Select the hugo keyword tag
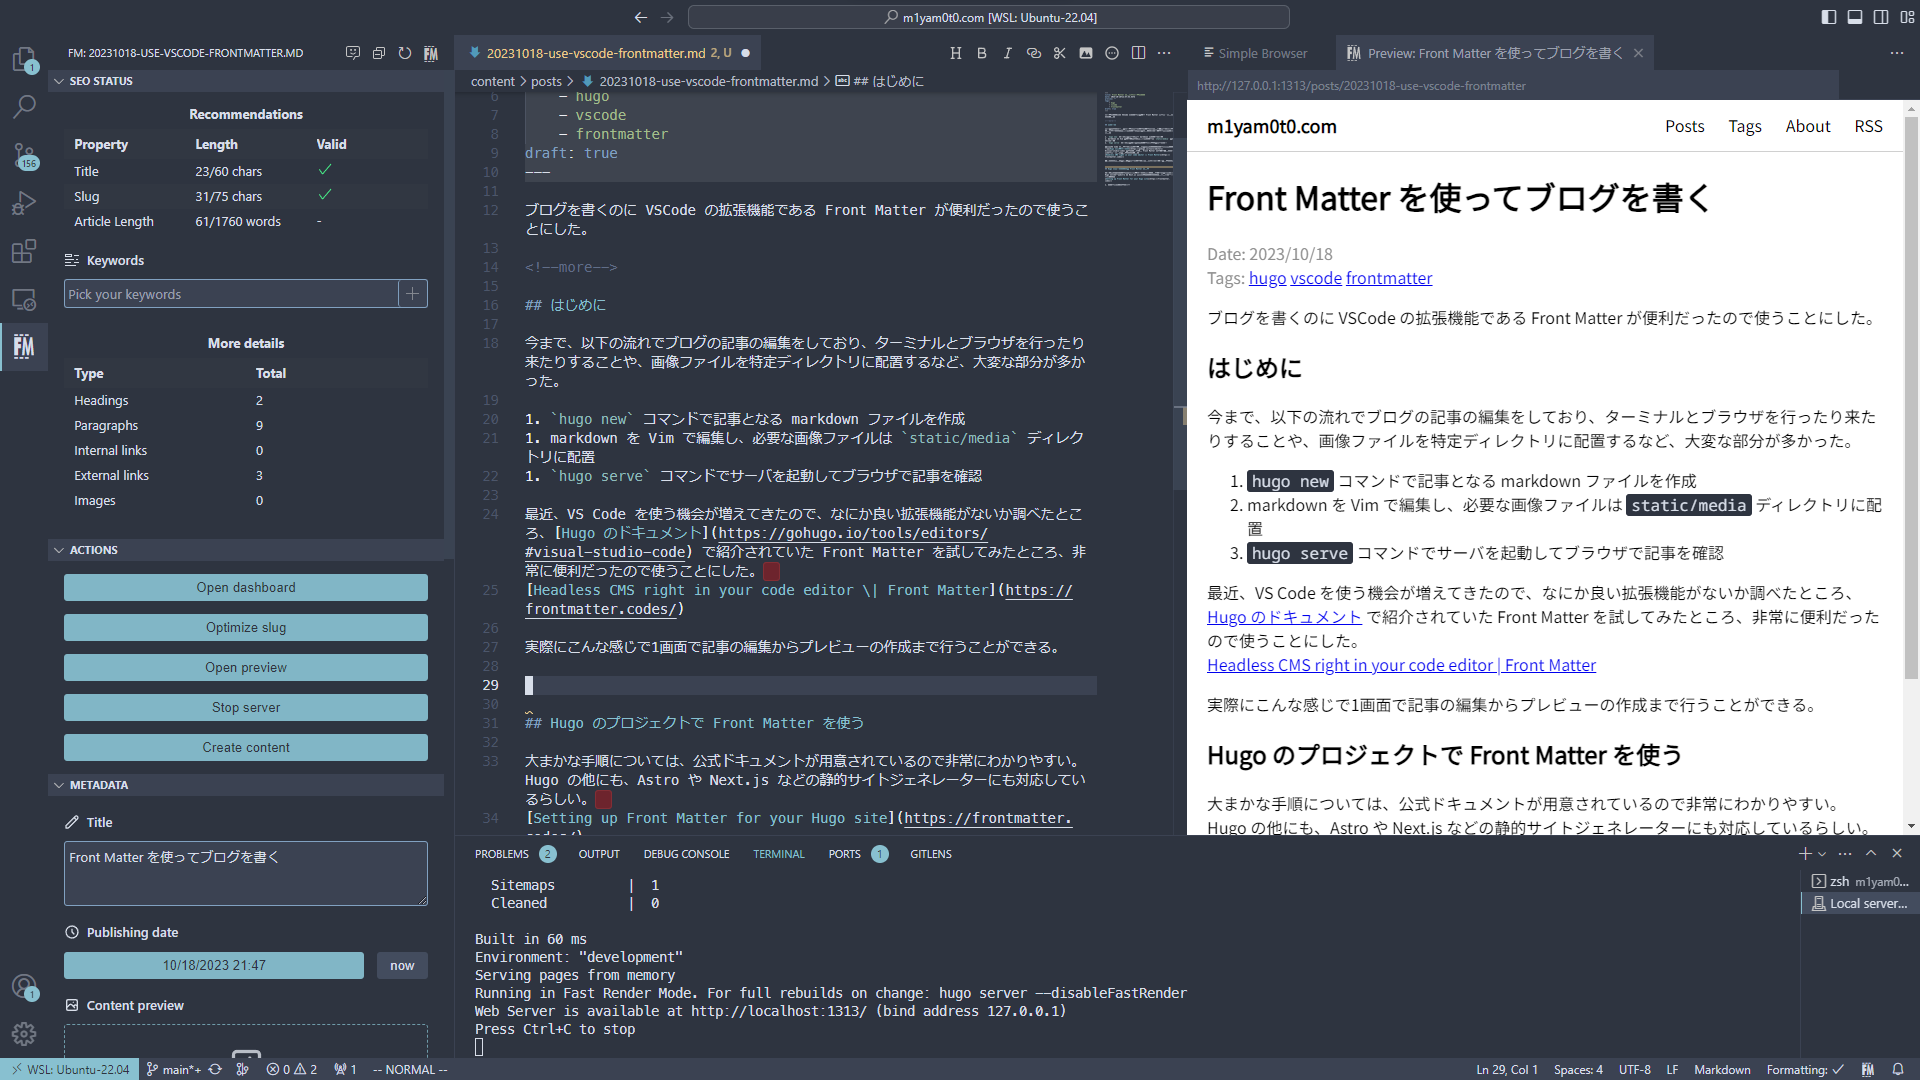Viewport: 1920px width, 1080px height. point(1266,278)
